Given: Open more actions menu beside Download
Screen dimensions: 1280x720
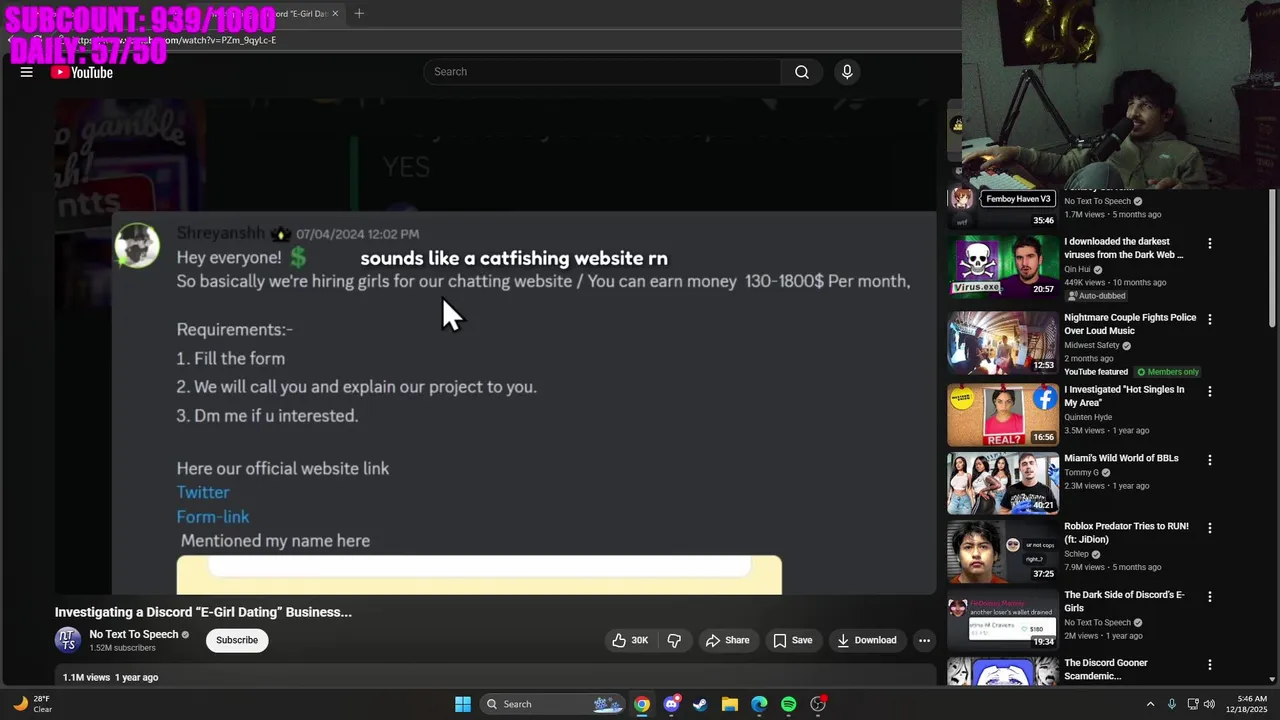Looking at the screenshot, I should click(924, 640).
